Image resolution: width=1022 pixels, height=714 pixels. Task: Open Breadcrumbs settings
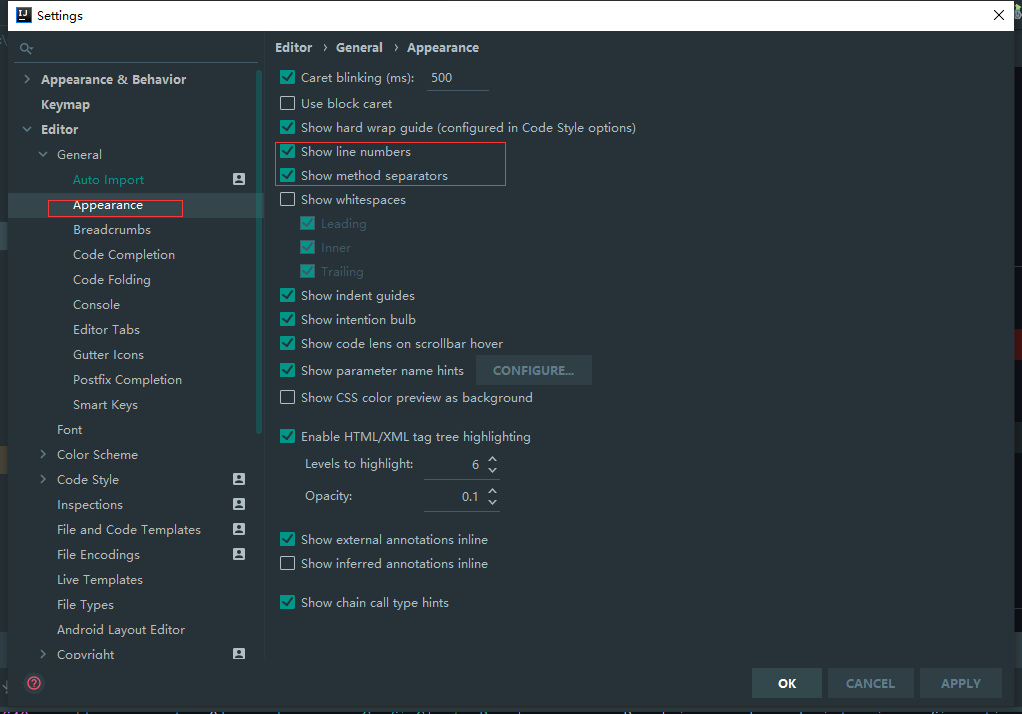[111, 230]
